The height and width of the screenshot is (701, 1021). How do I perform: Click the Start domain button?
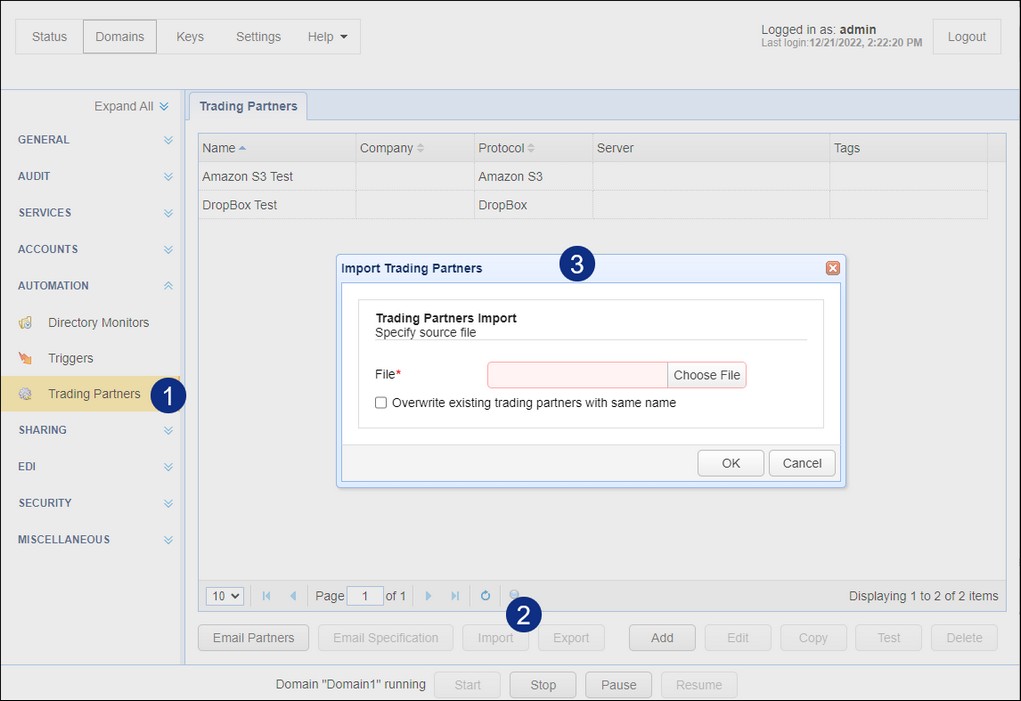tap(468, 685)
